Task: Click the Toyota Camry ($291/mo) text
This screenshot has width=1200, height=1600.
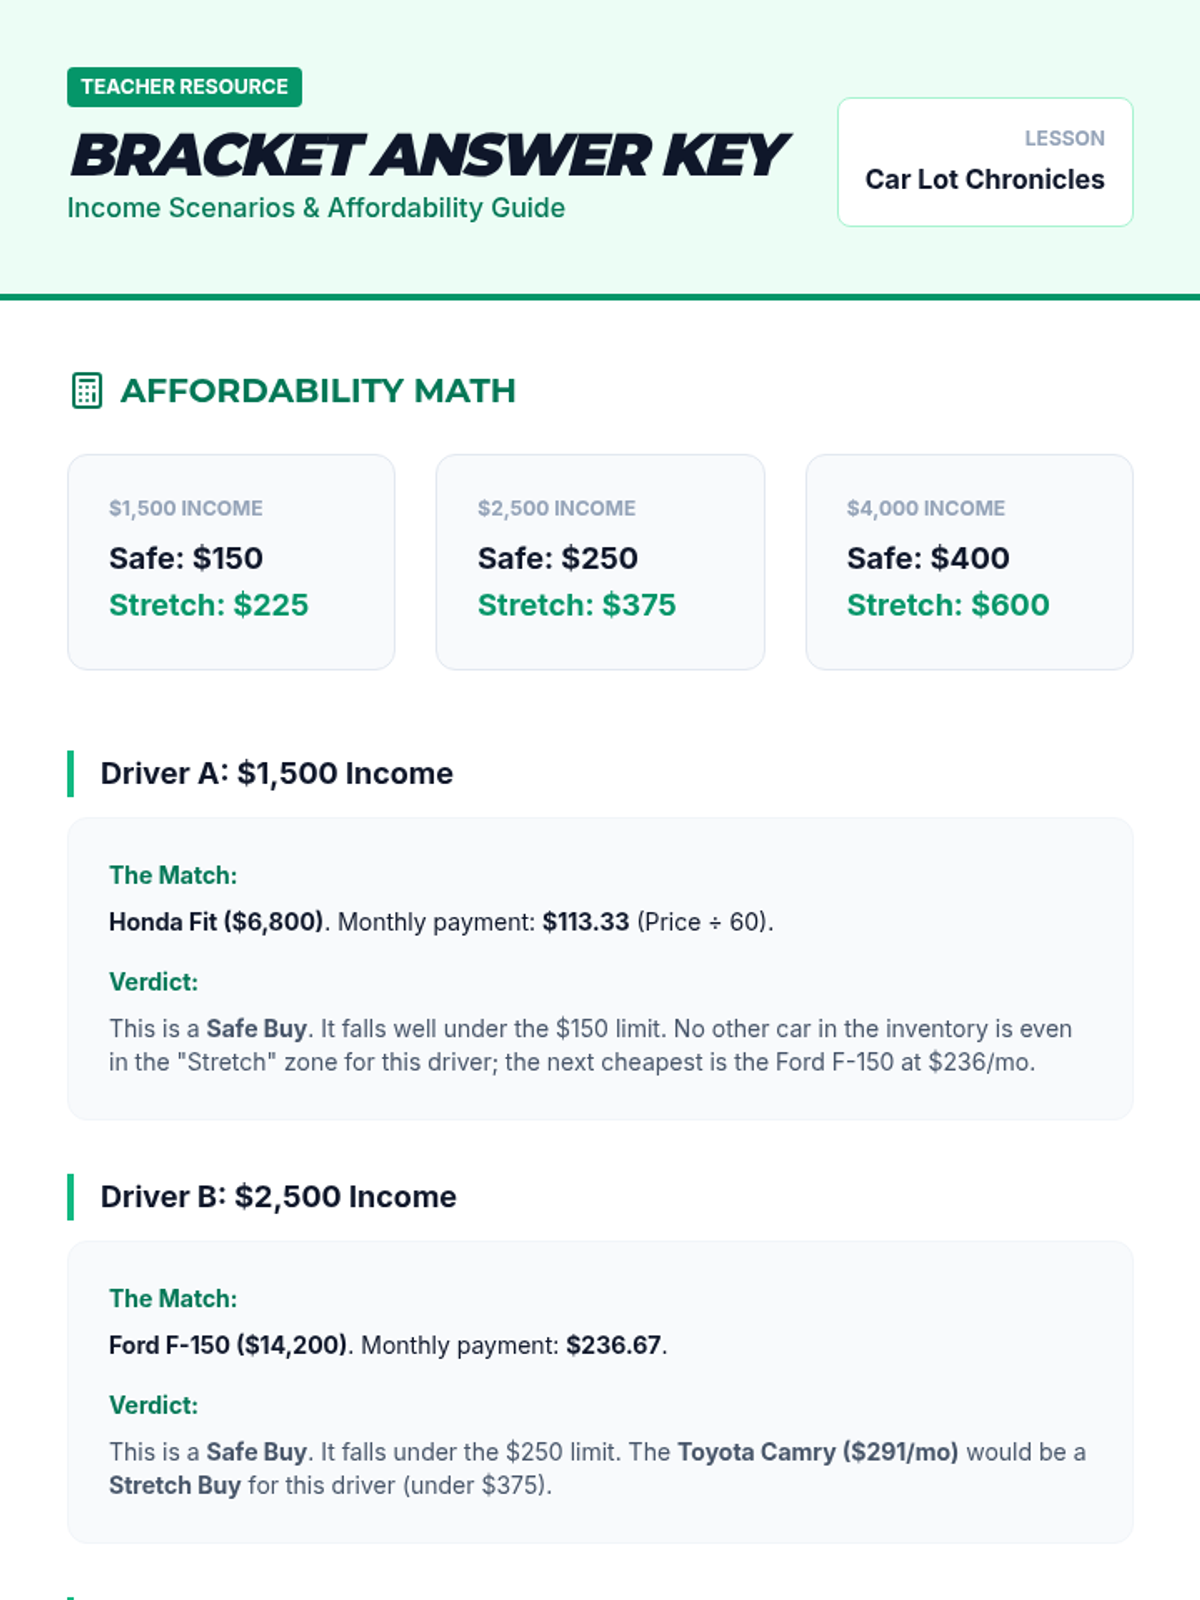Action: click(x=817, y=1452)
